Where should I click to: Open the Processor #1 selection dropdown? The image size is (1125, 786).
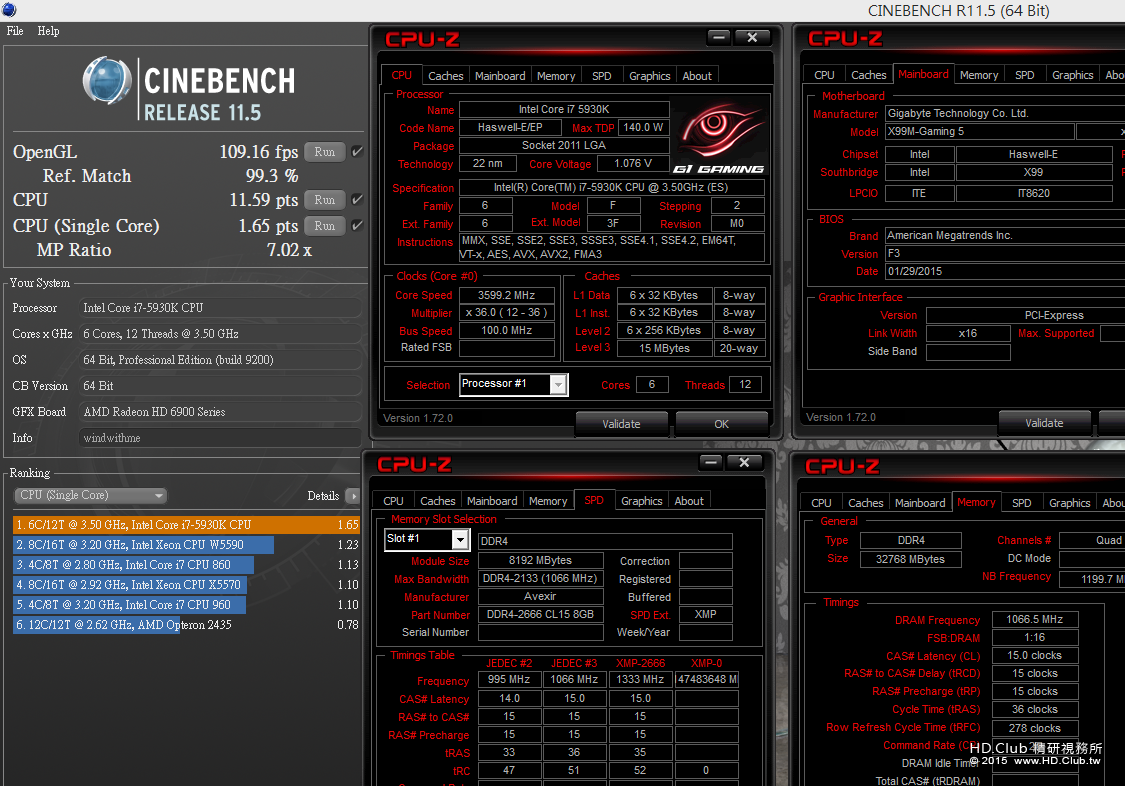coord(558,385)
